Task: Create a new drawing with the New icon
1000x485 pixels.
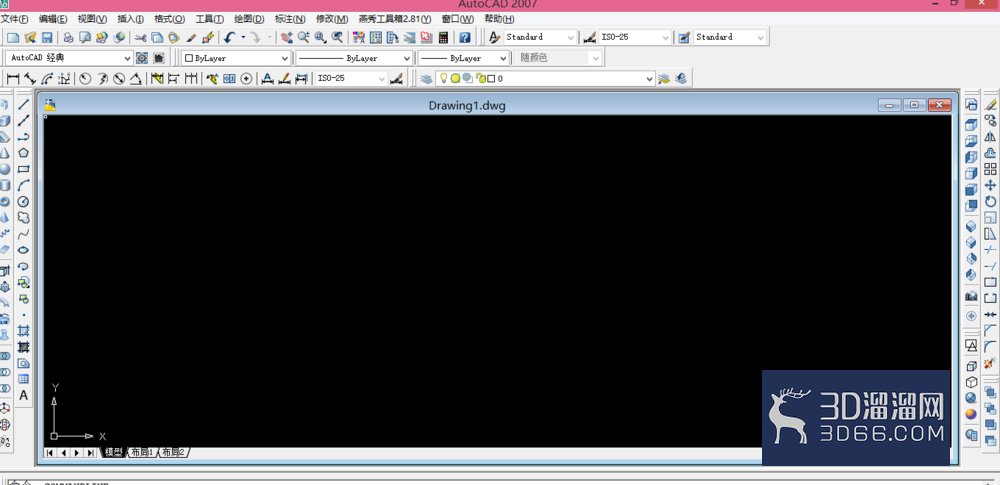Action: (13, 38)
